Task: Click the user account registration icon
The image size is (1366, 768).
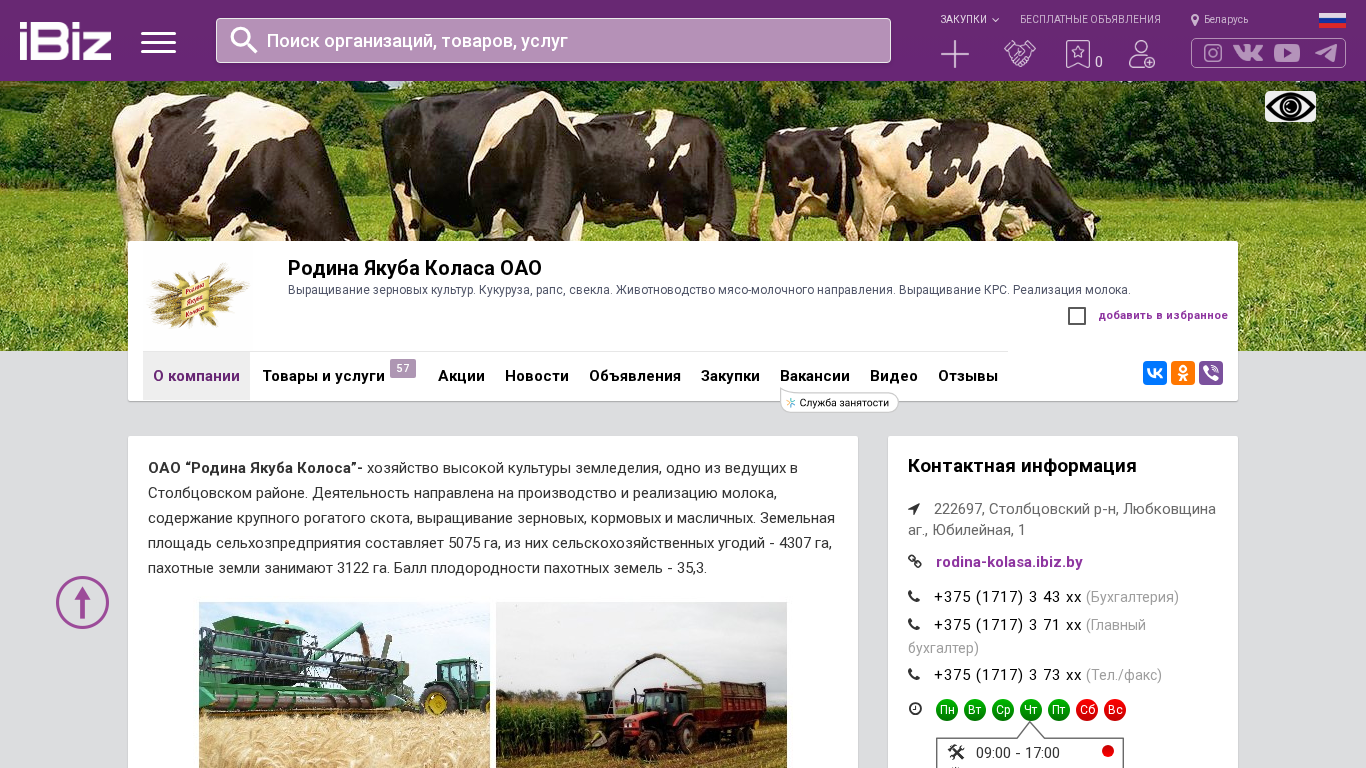Action: pos(1142,54)
